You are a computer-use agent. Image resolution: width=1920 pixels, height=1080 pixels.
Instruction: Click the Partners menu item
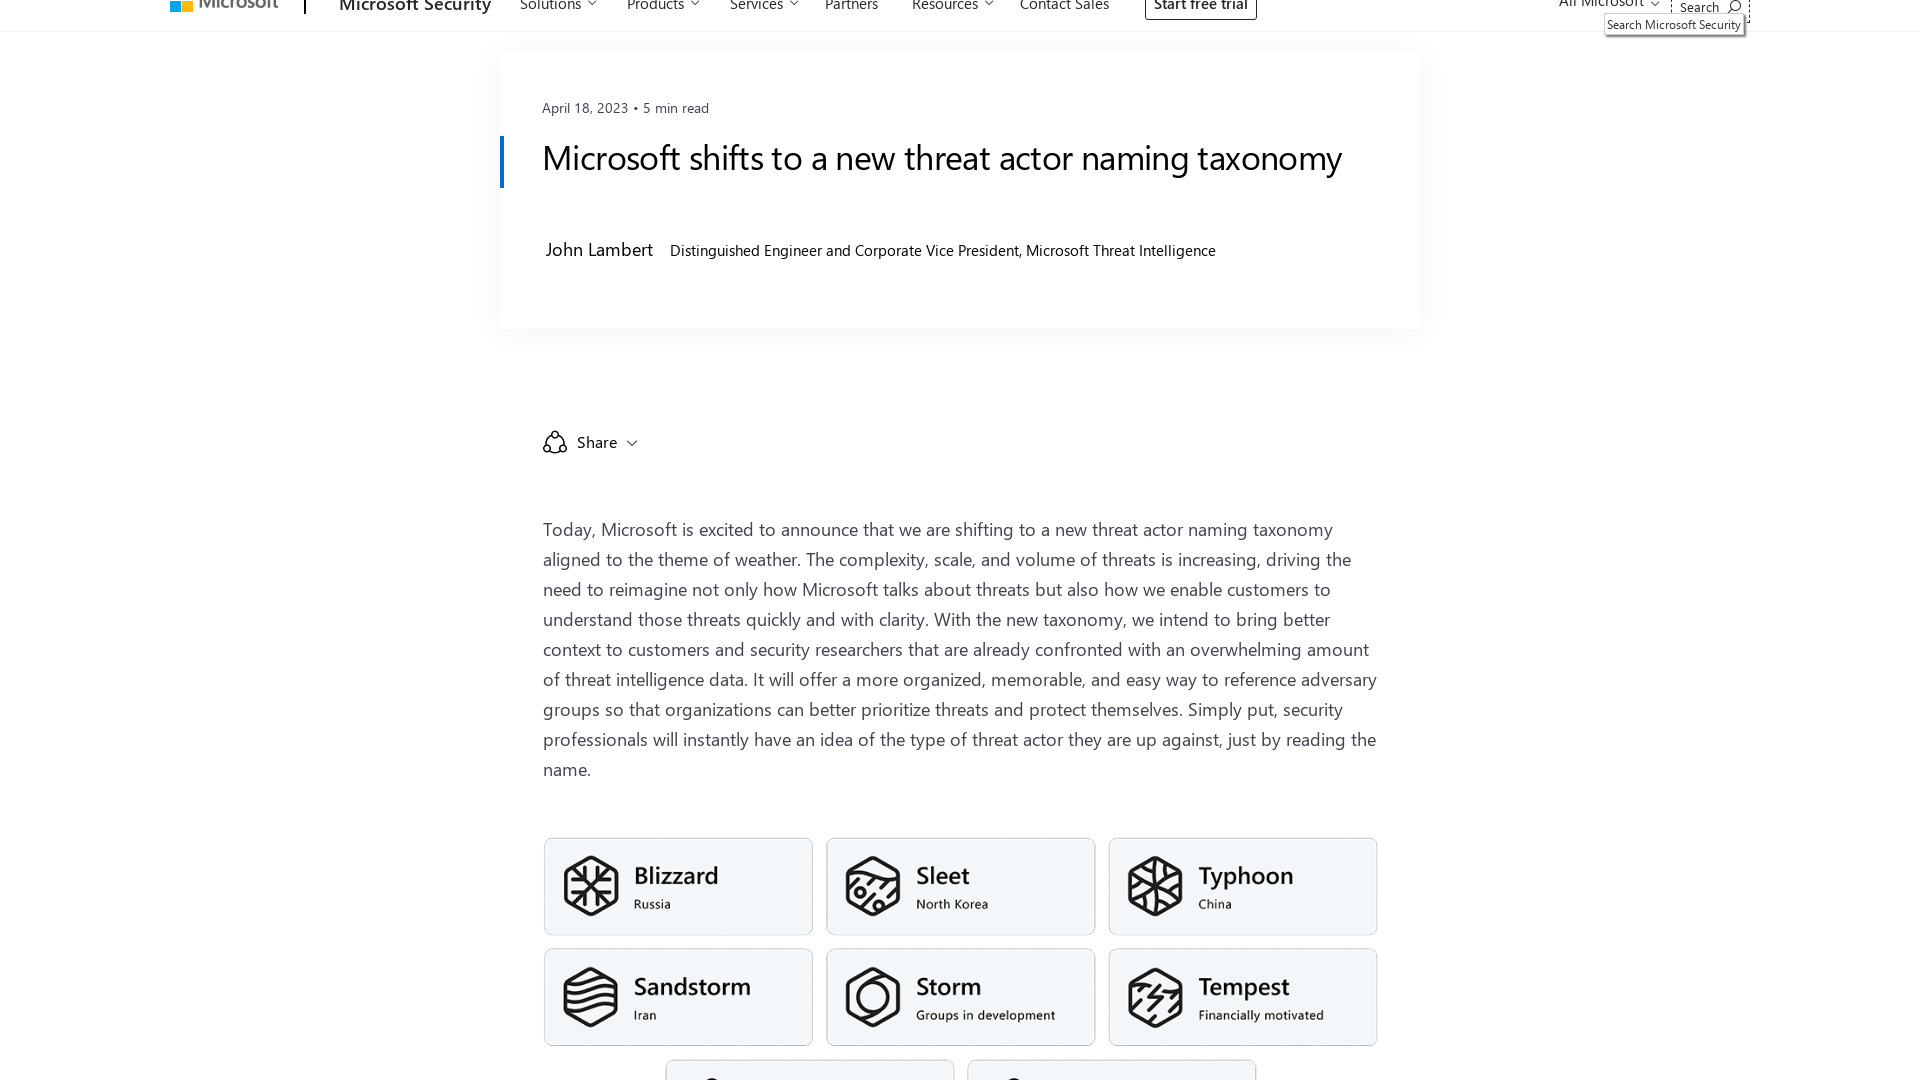point(851,7)
